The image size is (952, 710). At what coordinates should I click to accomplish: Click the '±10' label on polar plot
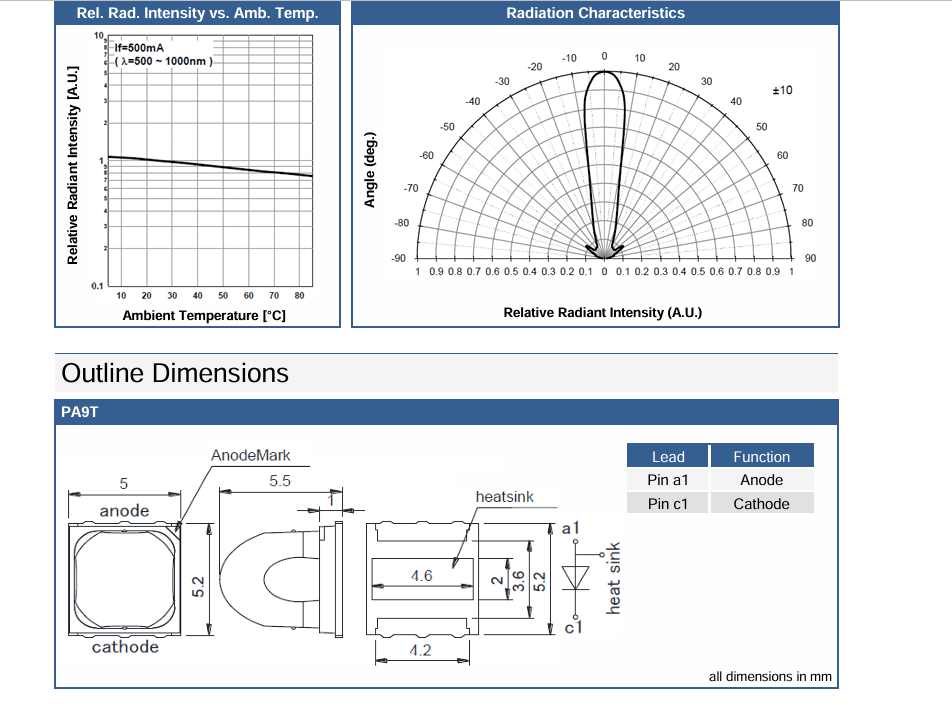(x=782, y=90)
